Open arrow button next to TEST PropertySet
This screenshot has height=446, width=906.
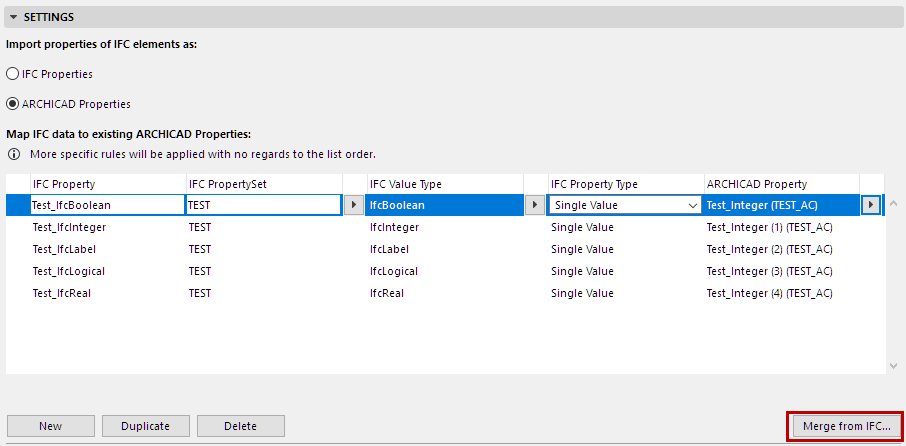click(x=354, y=205)
